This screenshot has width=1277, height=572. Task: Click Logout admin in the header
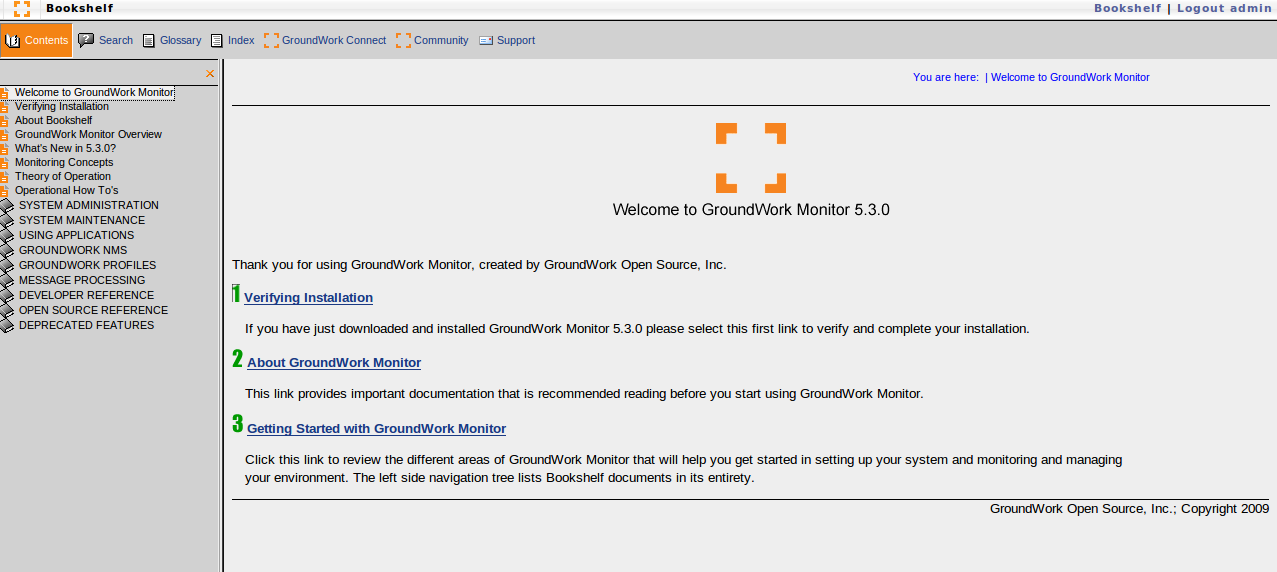[x=1224, y=8]
